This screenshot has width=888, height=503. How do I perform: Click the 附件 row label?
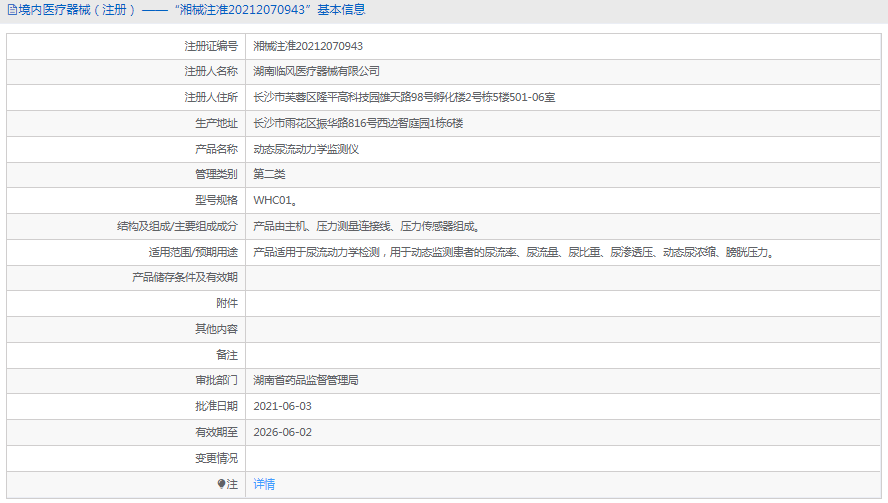coord(227,304)
